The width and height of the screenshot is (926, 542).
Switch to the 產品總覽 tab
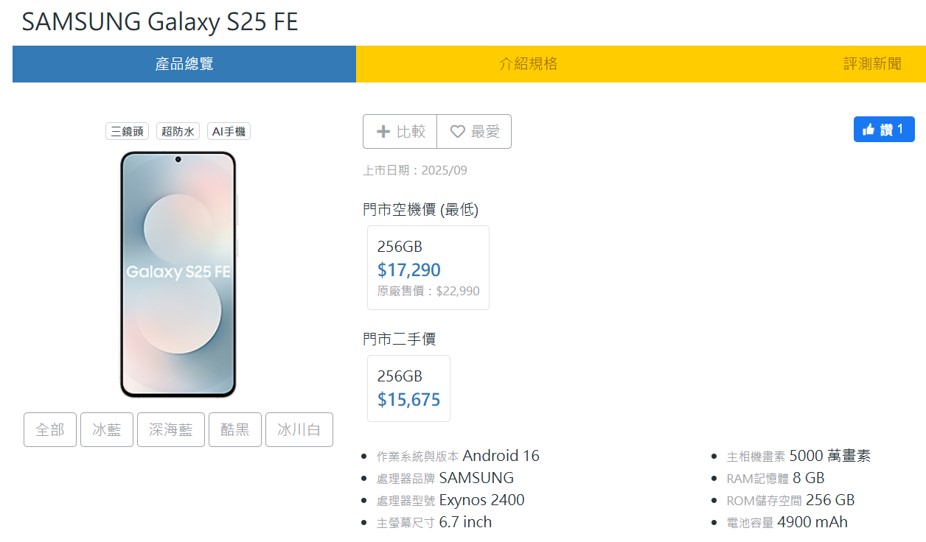[x=184, y=64]
